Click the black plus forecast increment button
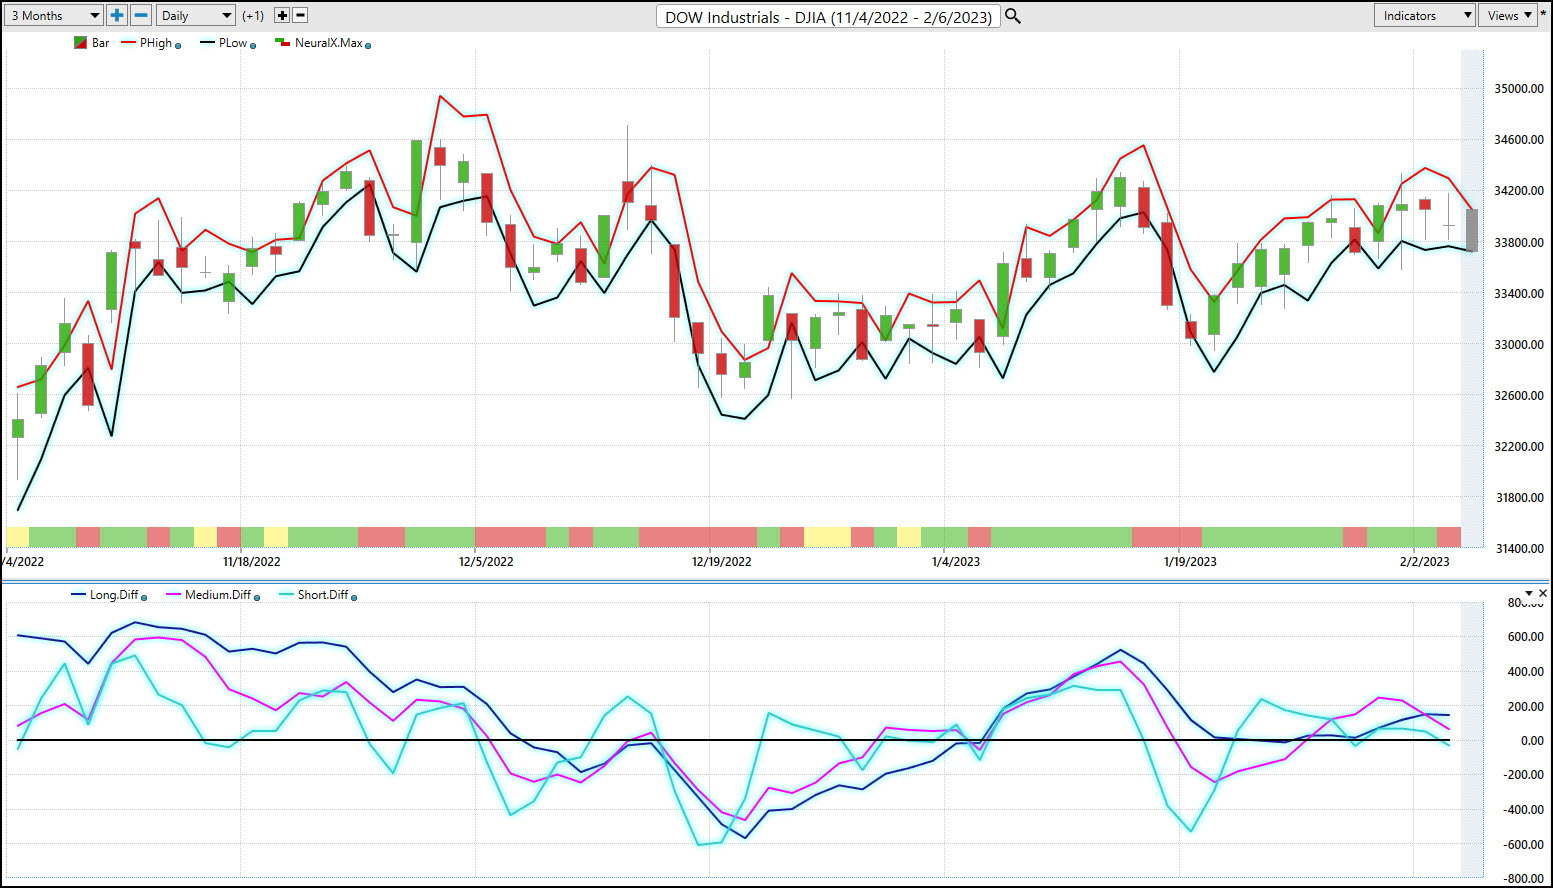The height and width of the screenshot is (888, 1553). point(282,15)
